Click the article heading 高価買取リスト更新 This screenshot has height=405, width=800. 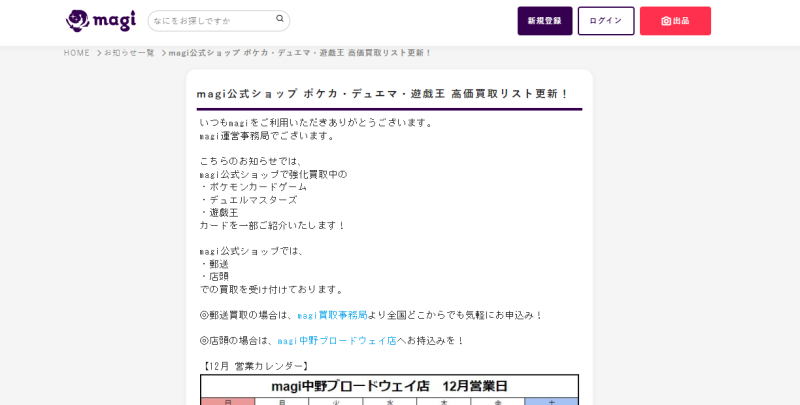[383, 94]
